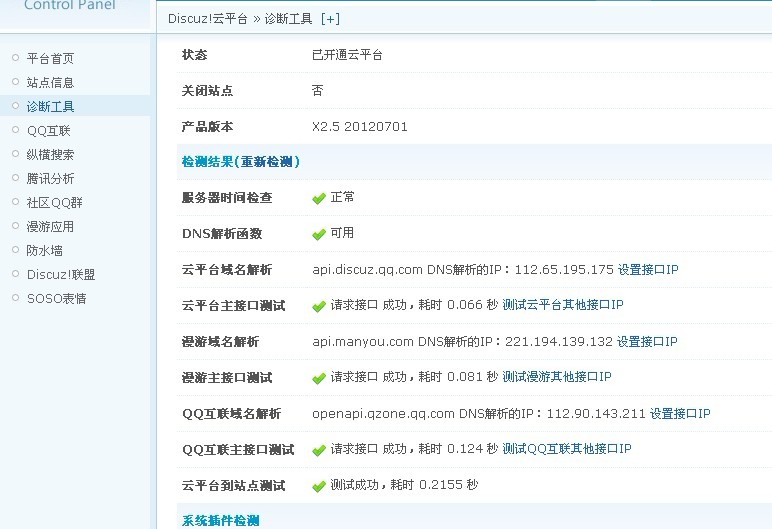The image size is (772, 529).
Task: Click green checkmark beside 服务器时间检查 正常
Action: [x=319, y=198]
